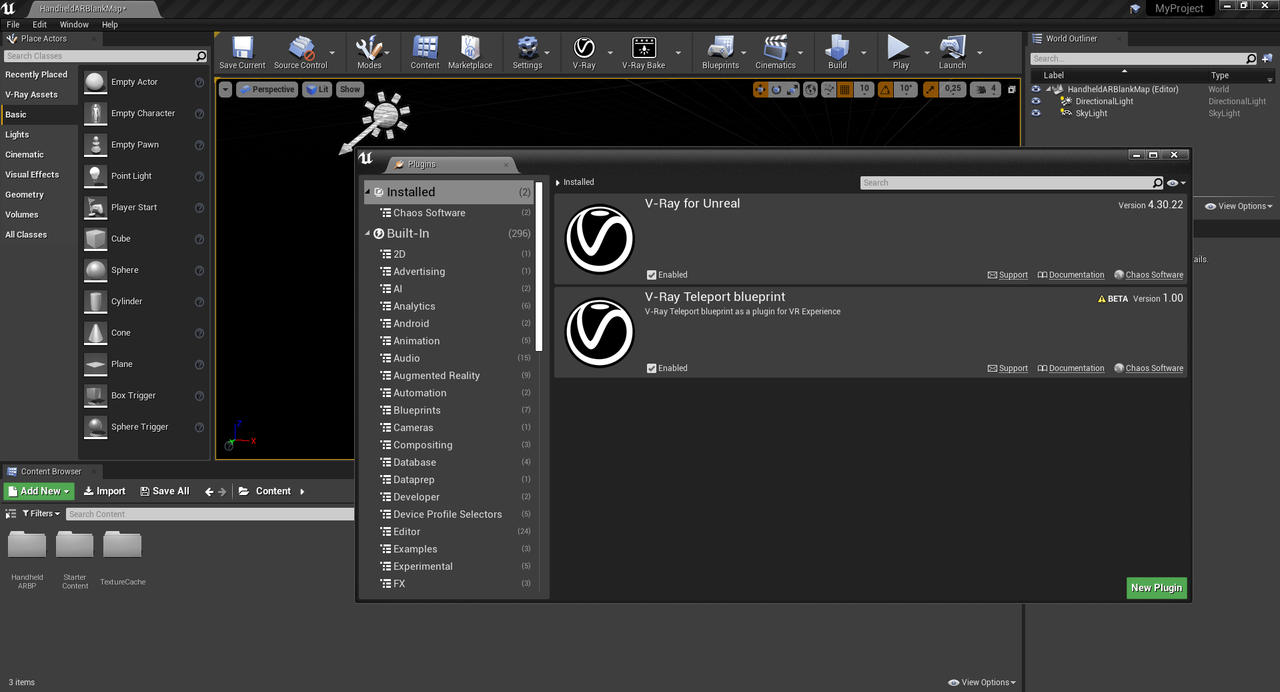Select the Box Trigger actor

(145, 395)
